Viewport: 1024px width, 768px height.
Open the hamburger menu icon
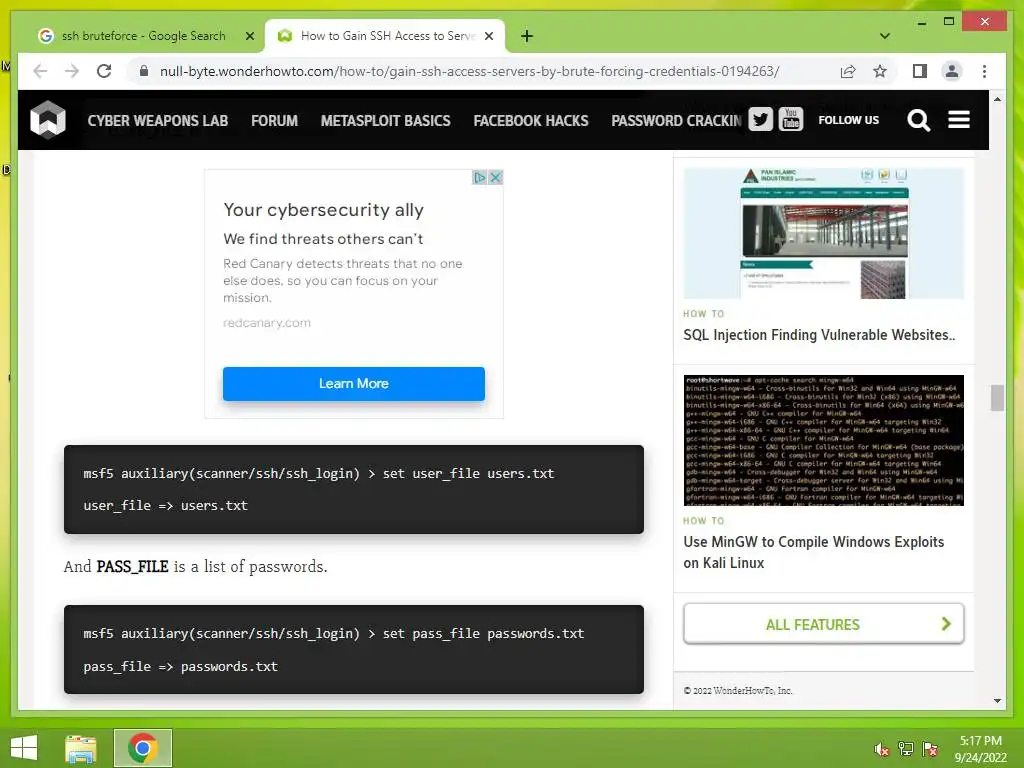[x=959, y=120]
